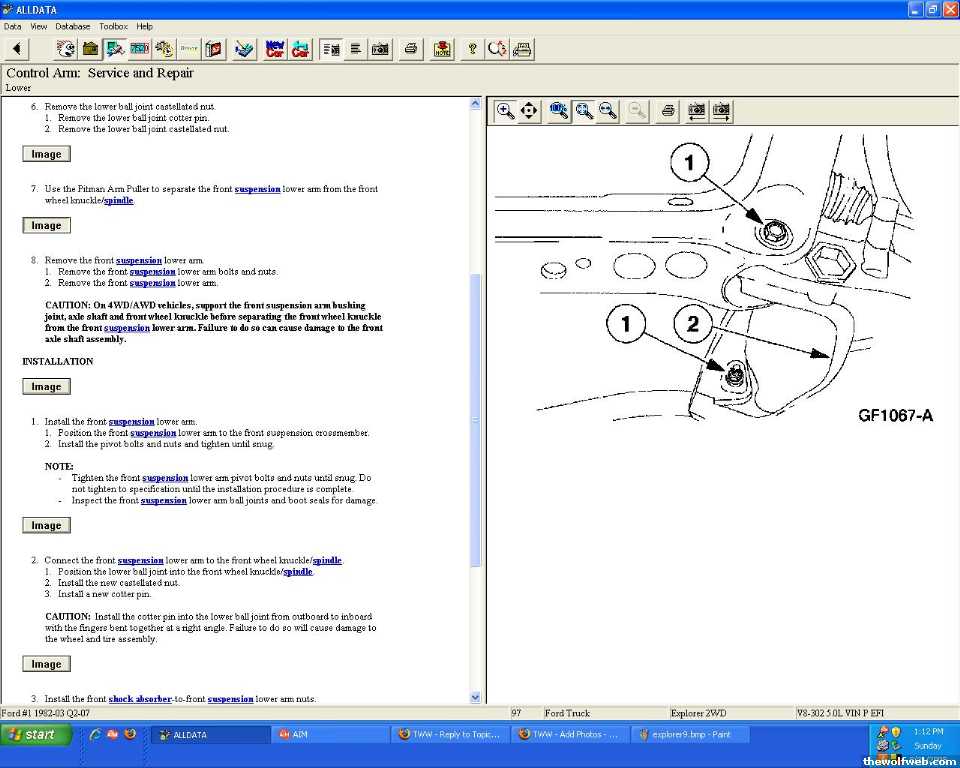Open the Database menu

(x=72, y=26)
